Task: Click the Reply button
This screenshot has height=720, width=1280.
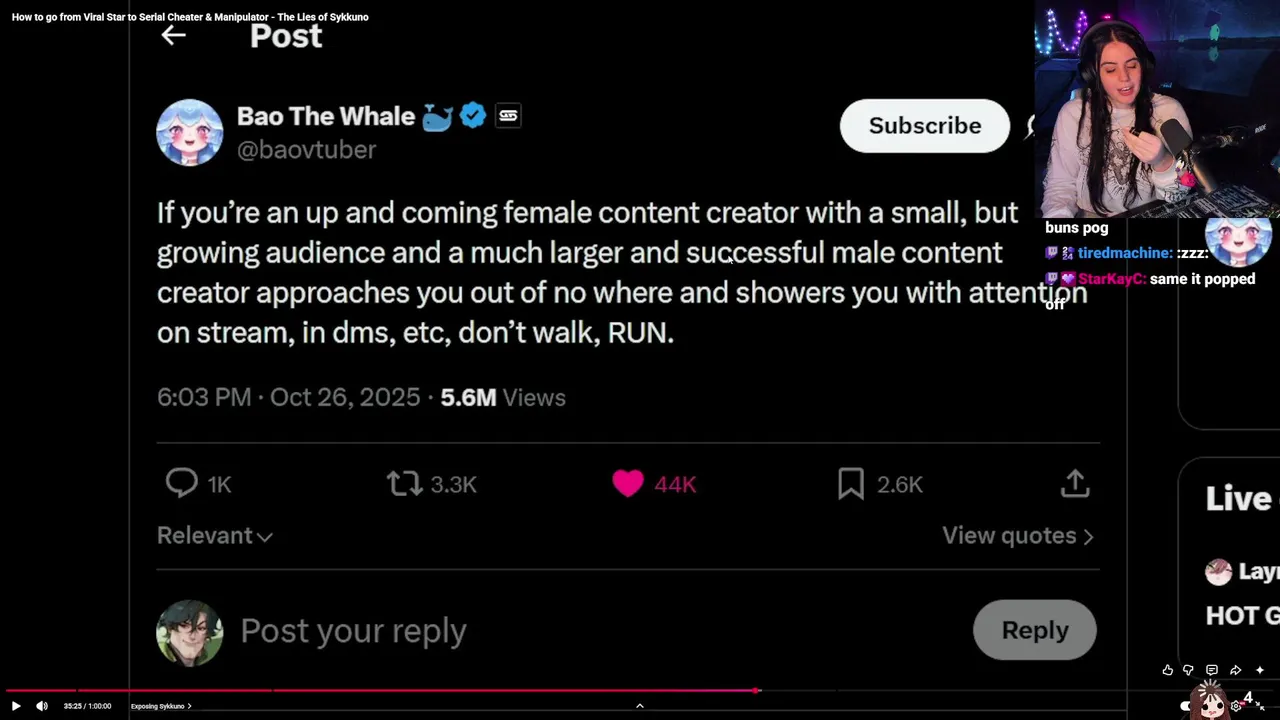Action: [x=1035, y=630]
